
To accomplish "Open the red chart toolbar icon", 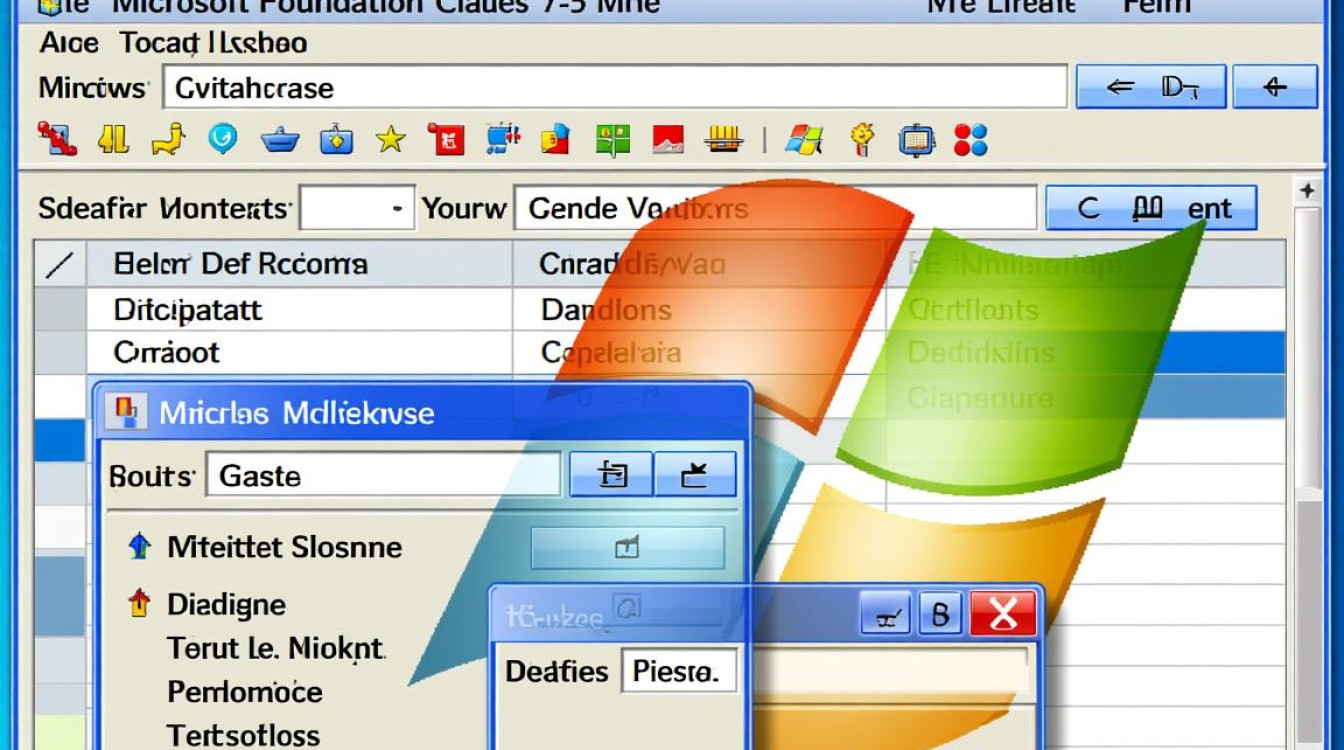I will click(667, 139).
